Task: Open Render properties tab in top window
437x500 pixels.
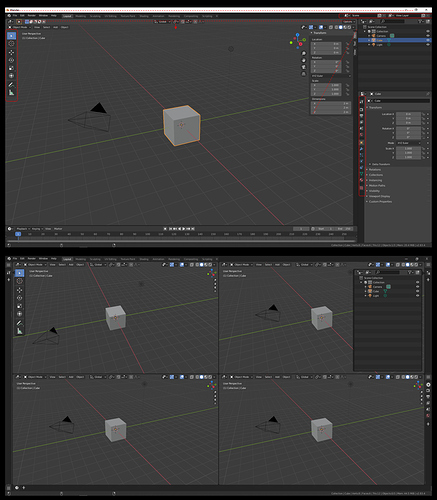Action: [361, 109]
